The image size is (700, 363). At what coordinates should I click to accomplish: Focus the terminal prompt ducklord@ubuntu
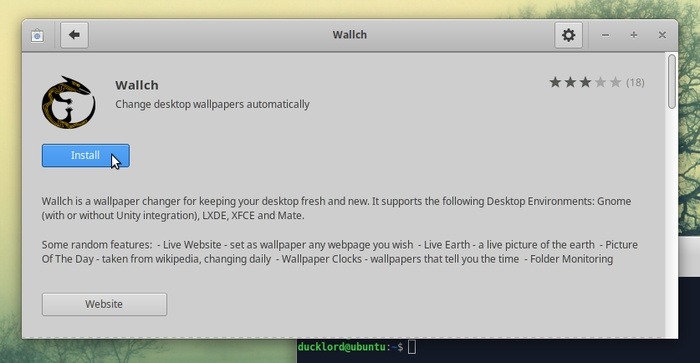click(350, 347)
